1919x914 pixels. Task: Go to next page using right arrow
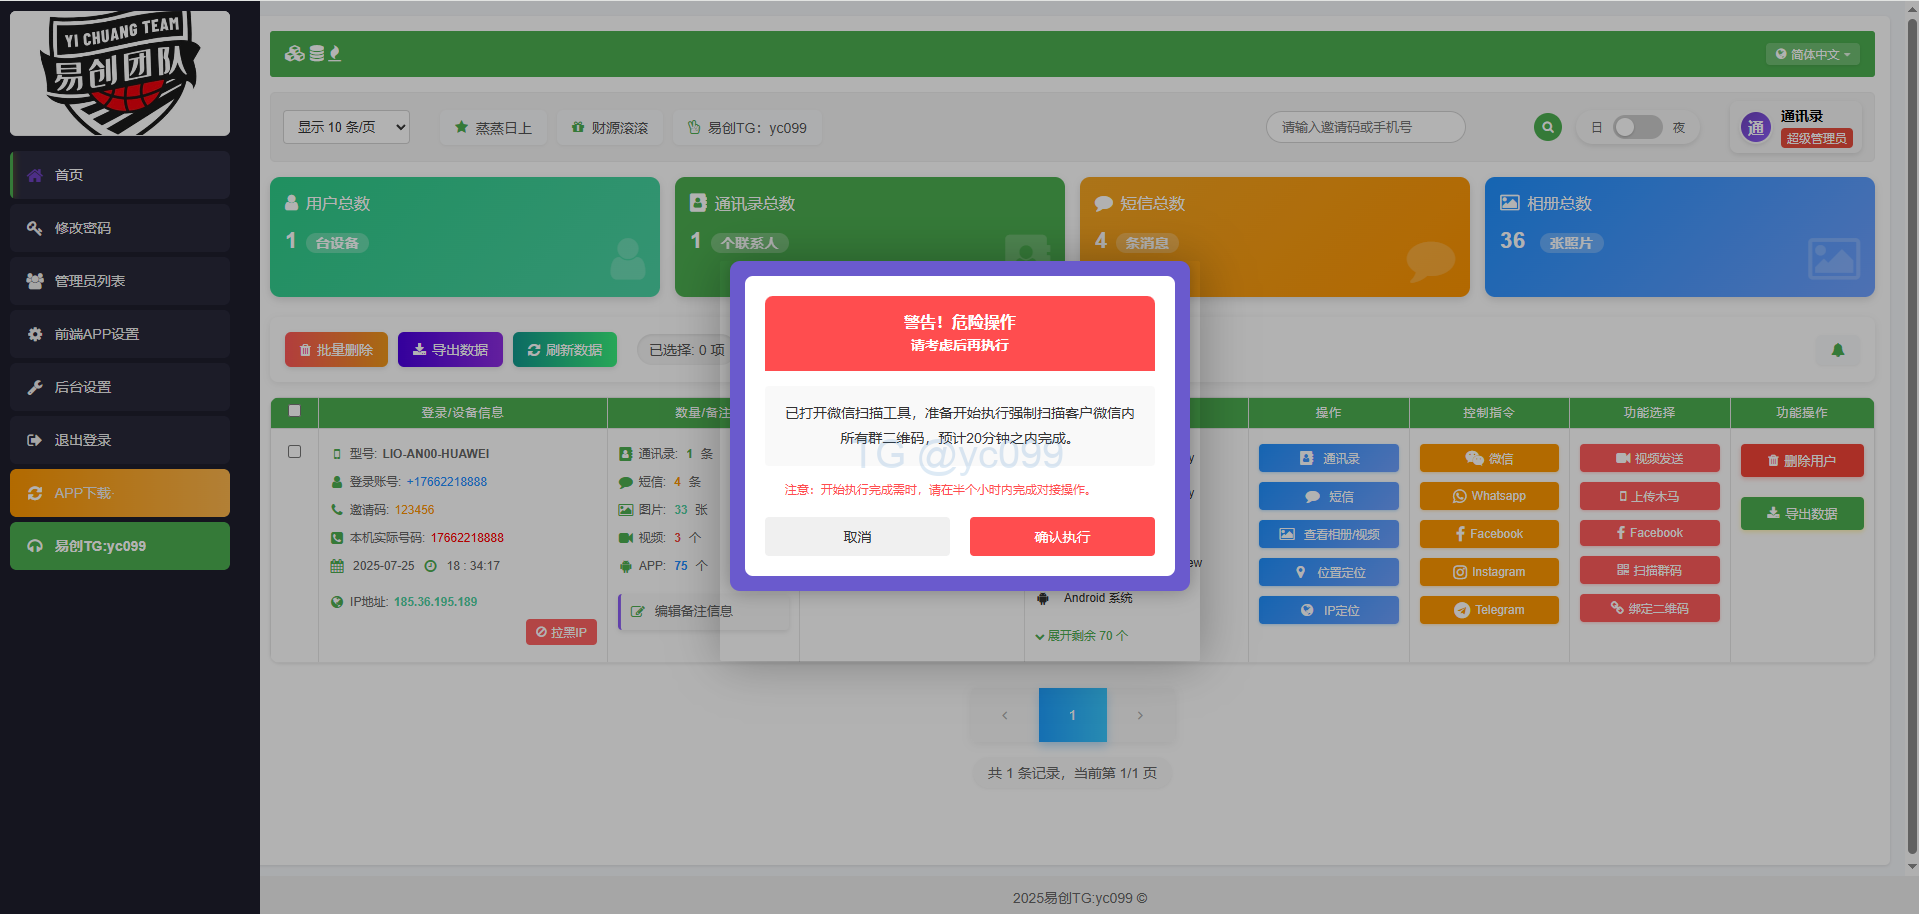[1140, 715]
